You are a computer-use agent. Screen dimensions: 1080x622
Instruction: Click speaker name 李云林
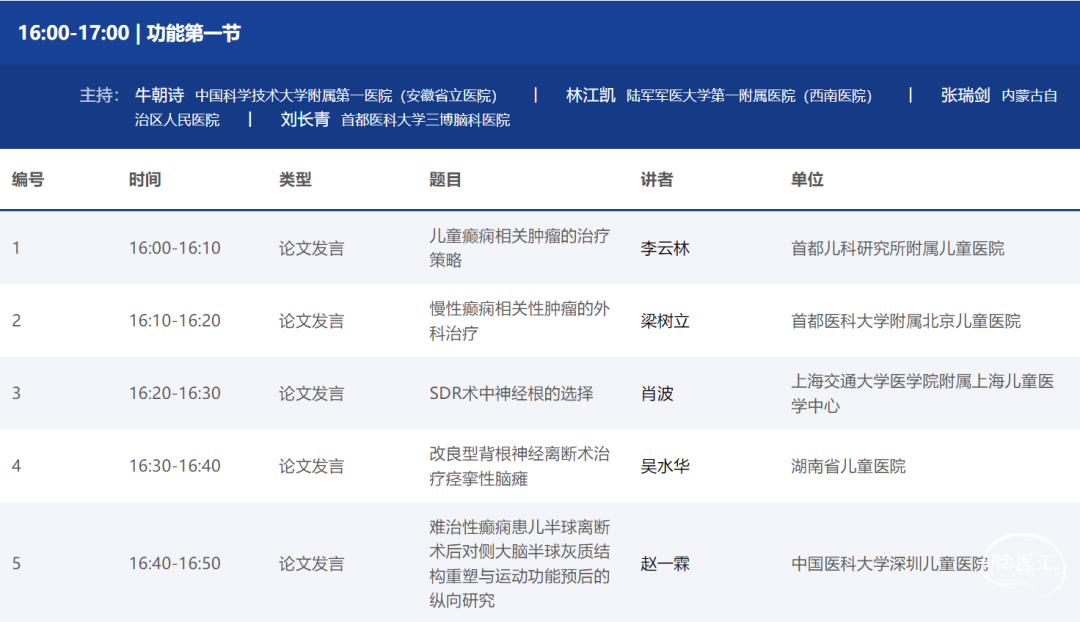(665, 249)
